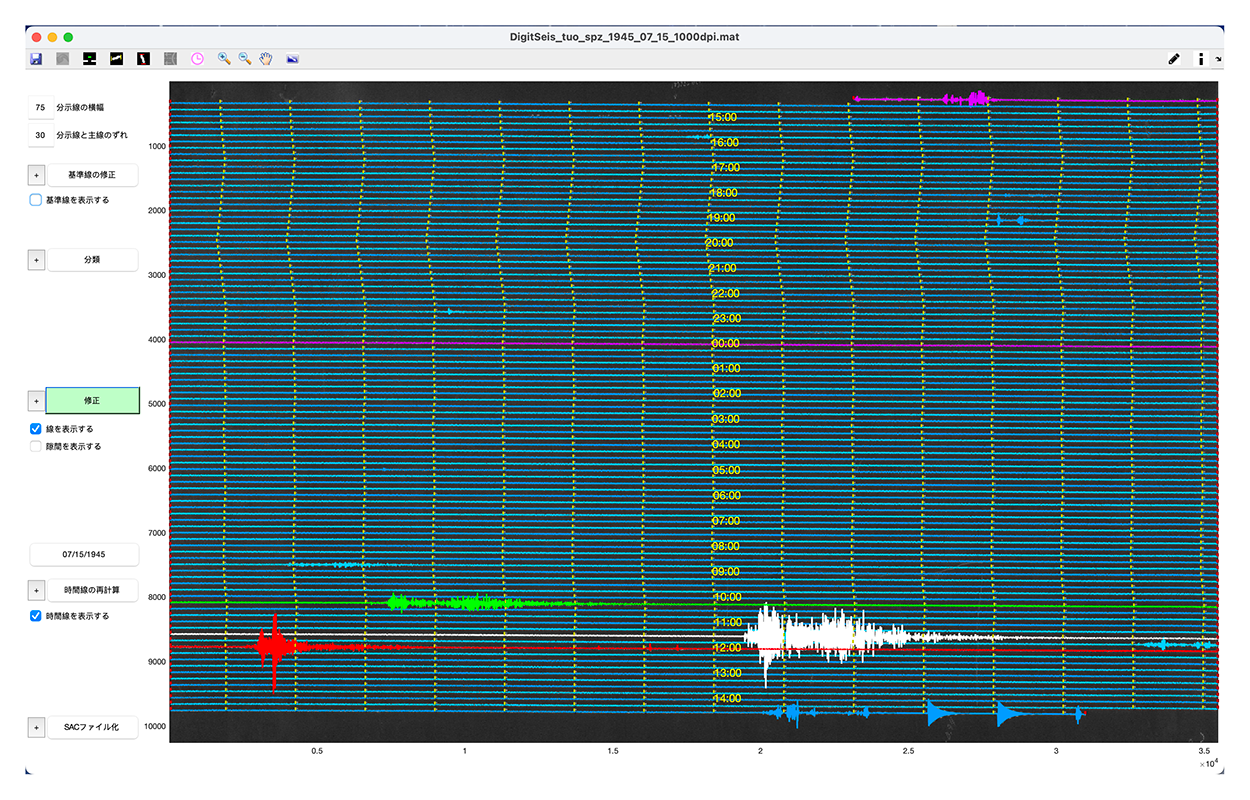
Task: Check the 隙間を表示する checkbox
Action: [x=36, y=447]
